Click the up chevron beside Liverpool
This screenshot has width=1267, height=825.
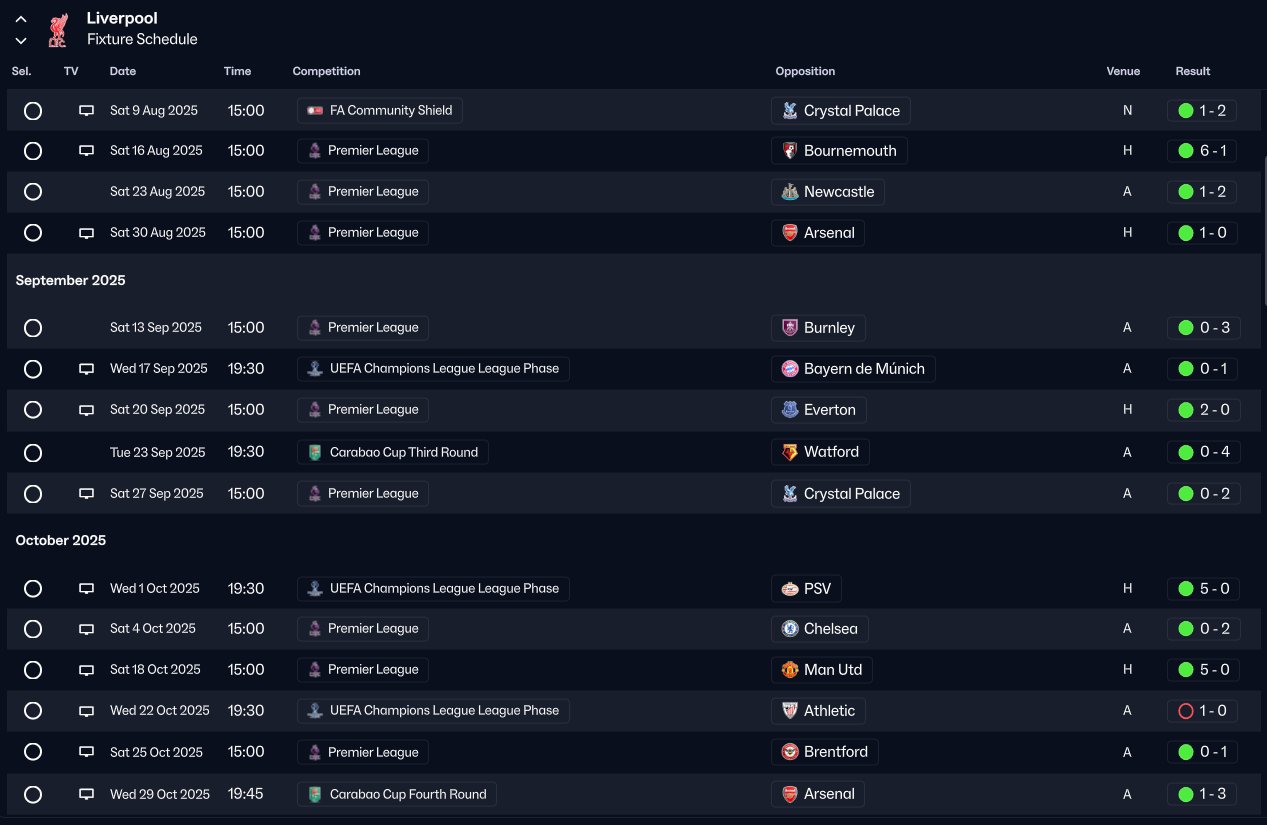21,19
